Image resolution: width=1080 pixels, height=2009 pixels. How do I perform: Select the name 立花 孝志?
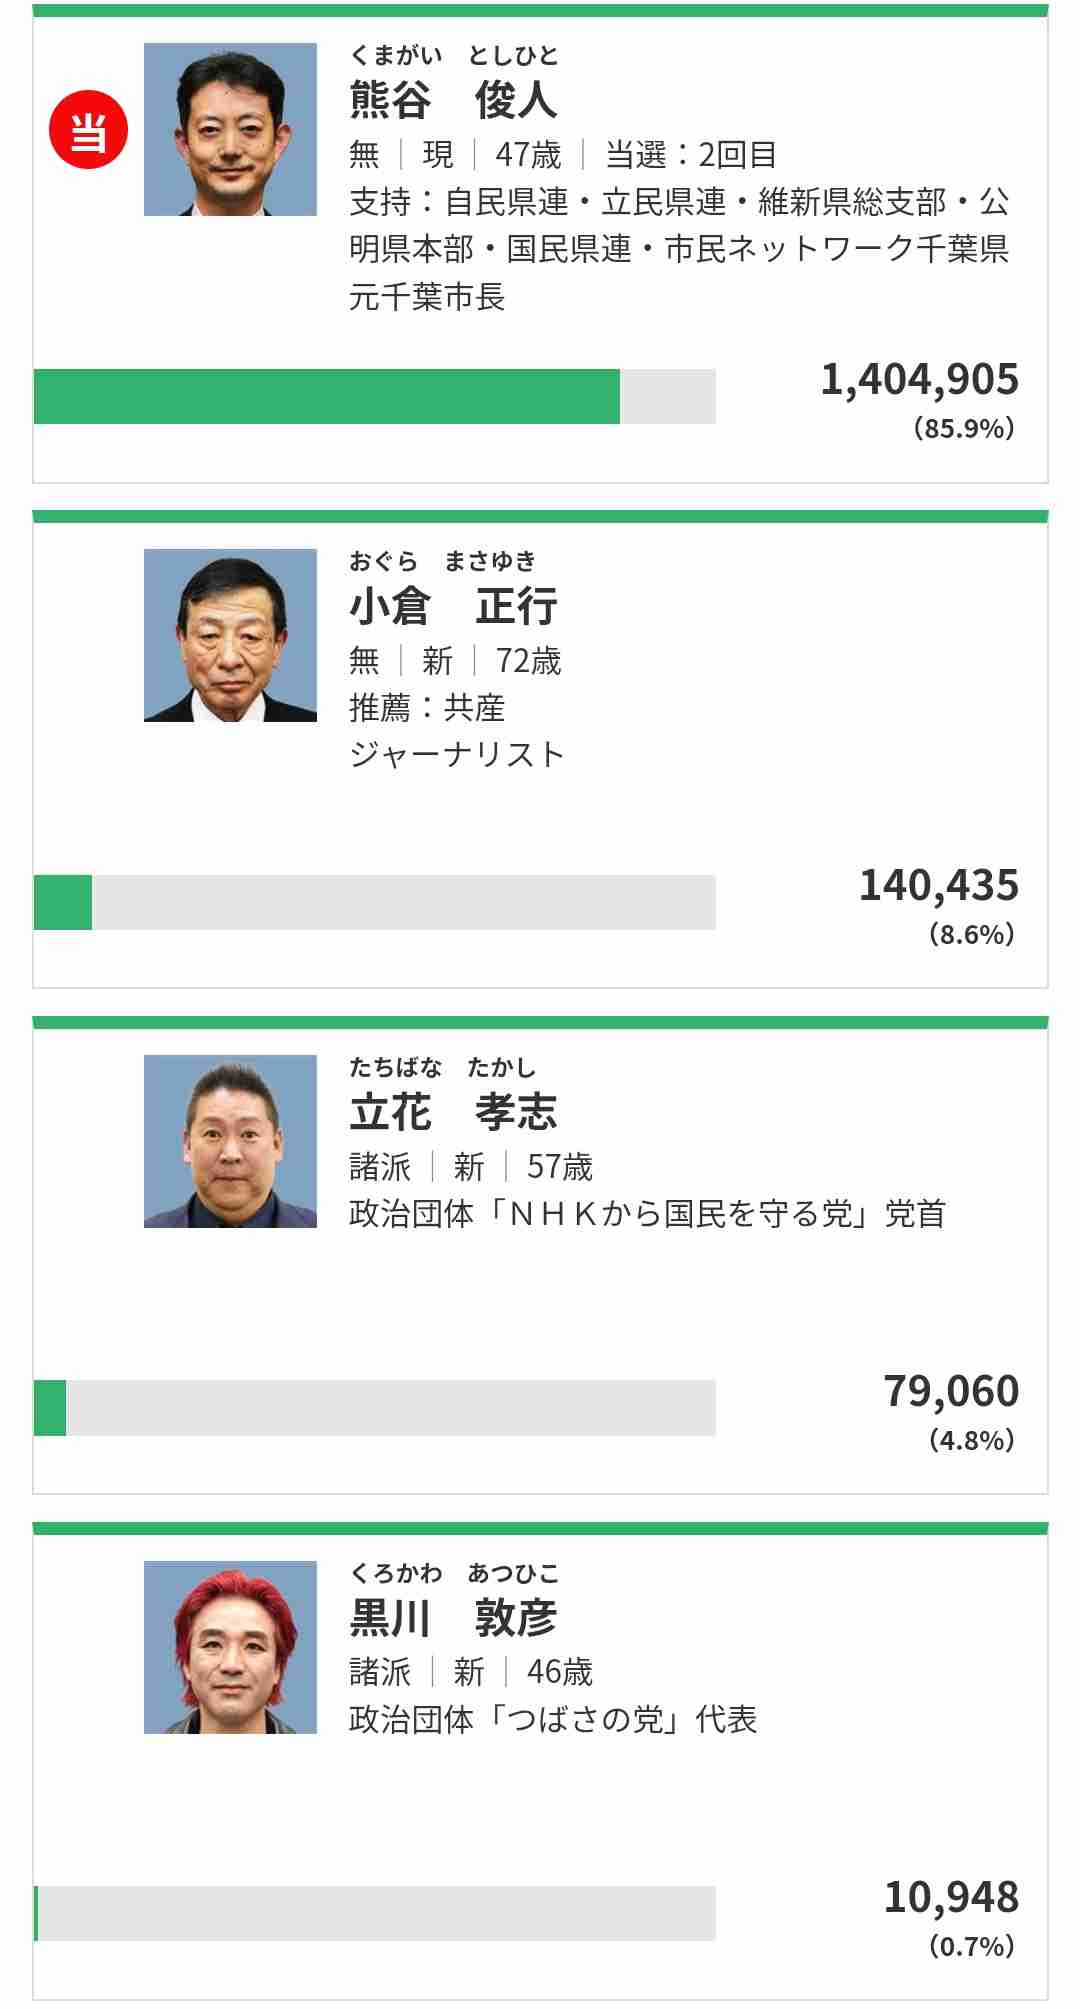[x=453, y=1112]
